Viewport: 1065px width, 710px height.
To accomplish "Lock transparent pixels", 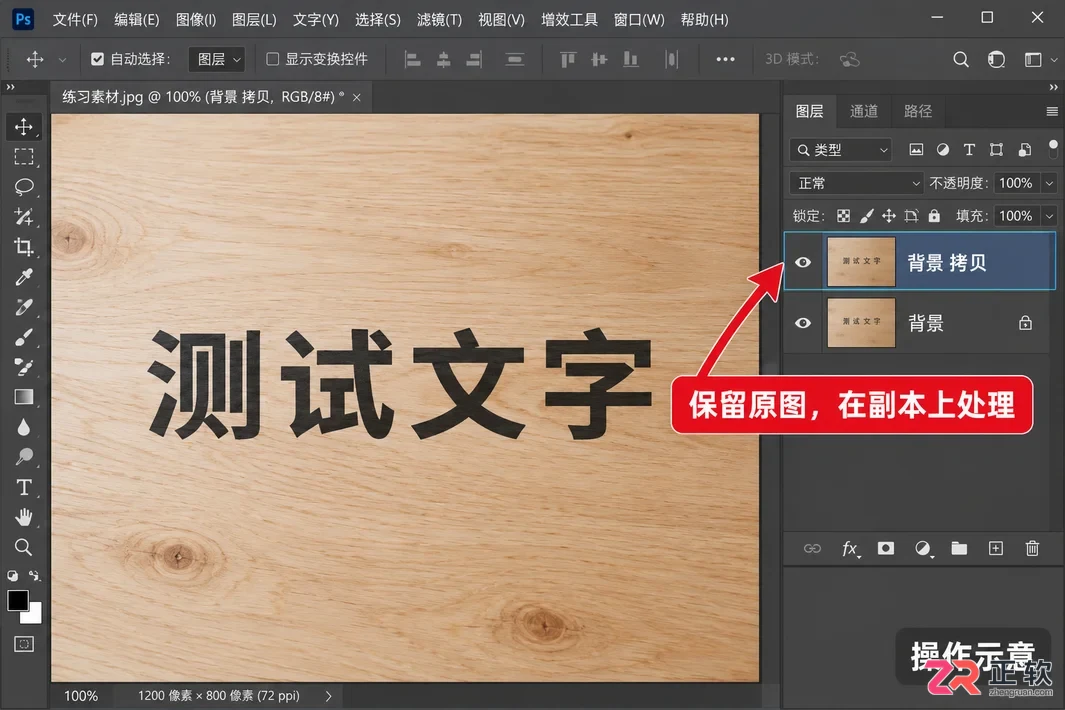I will pyautogui.click(x=844, y=216).
